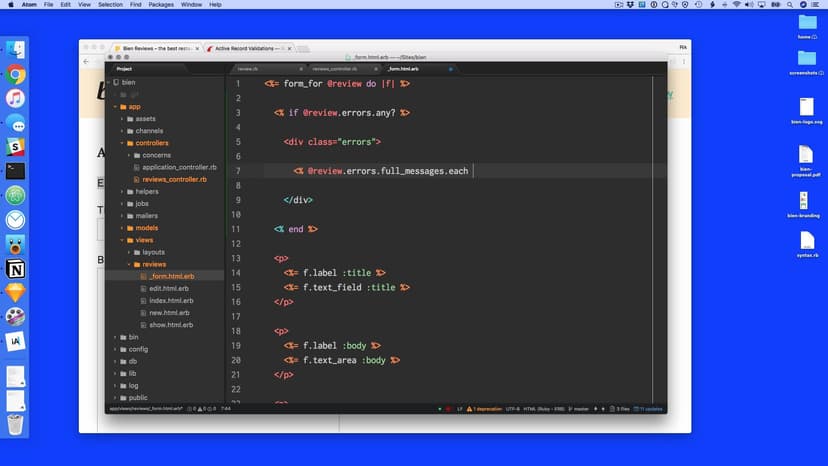This screenshot has height=466, width=828.
Task: Open the Packages menu
Action: pyautogui.click(x=160, y=4)
